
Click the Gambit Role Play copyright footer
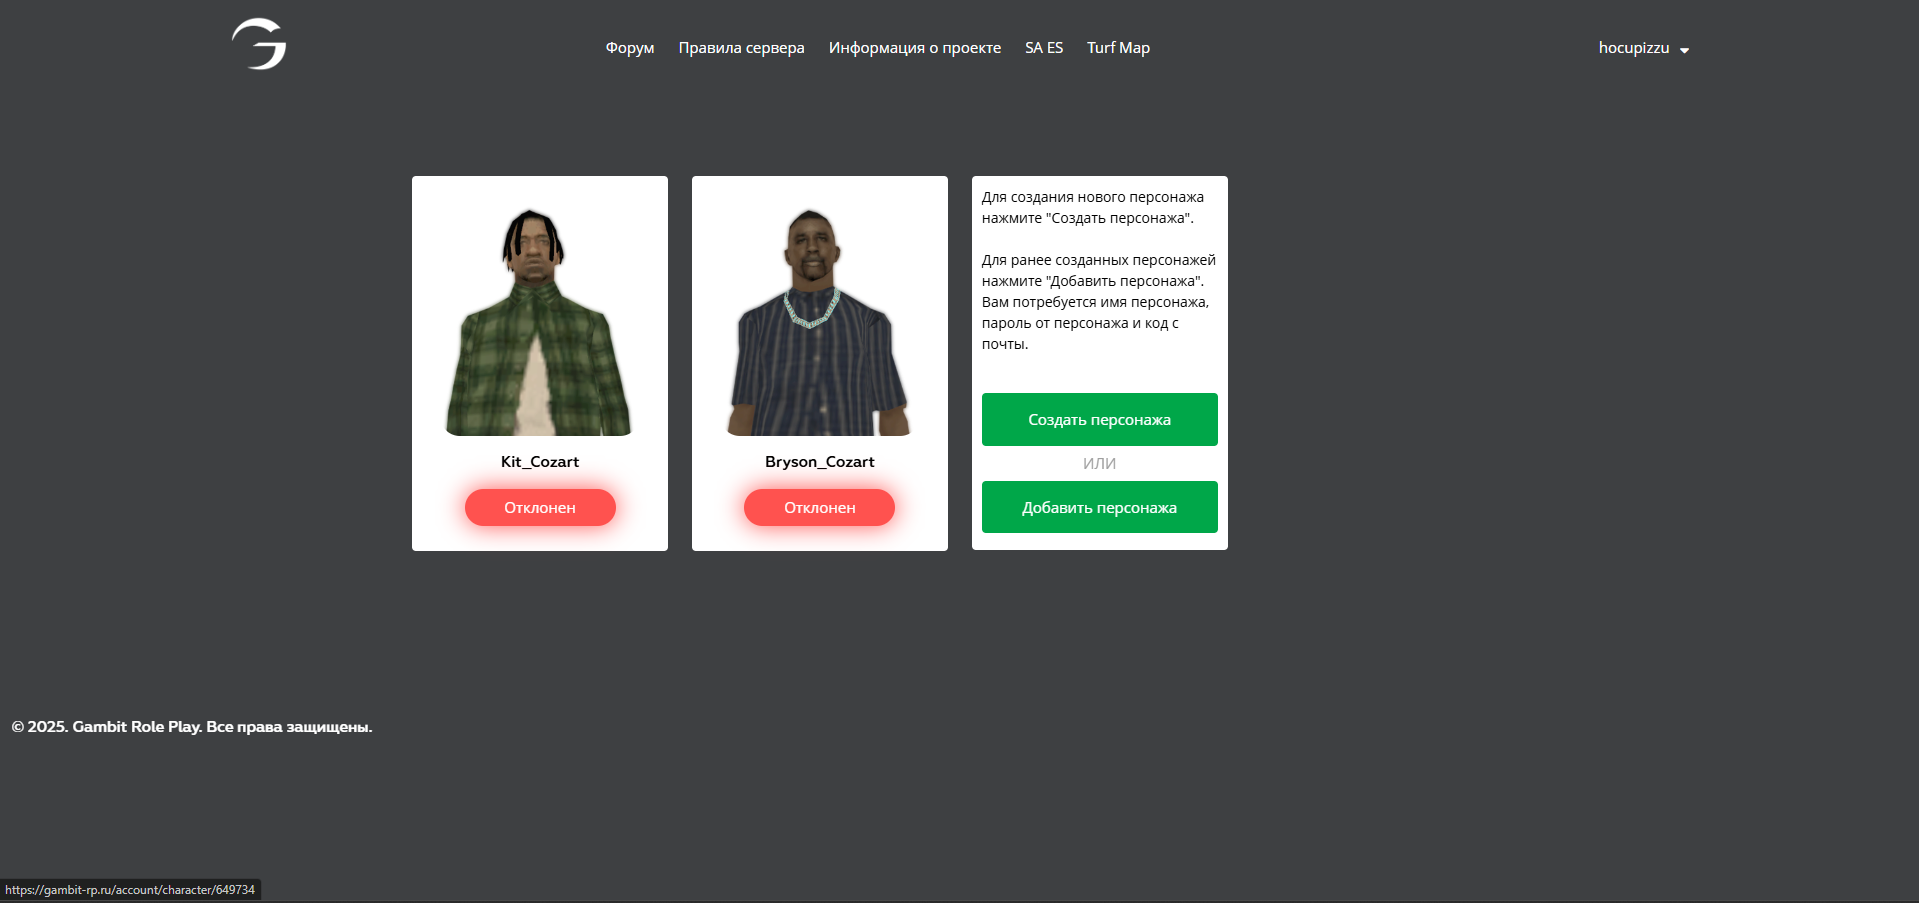[192, 727]
